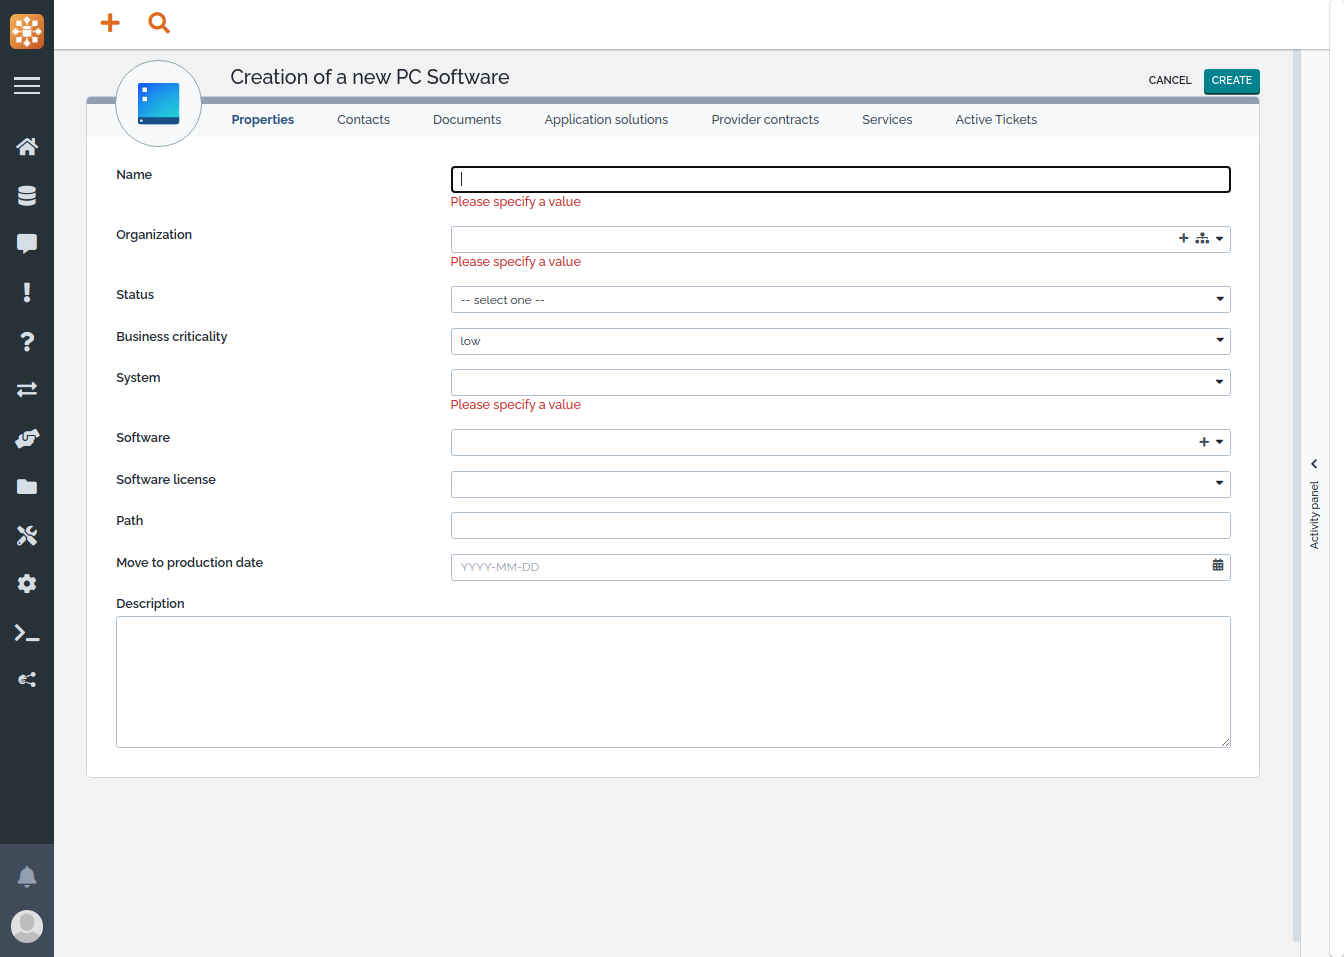Screen dimensions: 1344x957
Task: Open the database stack sidebar icon
Action: (27, 196)
